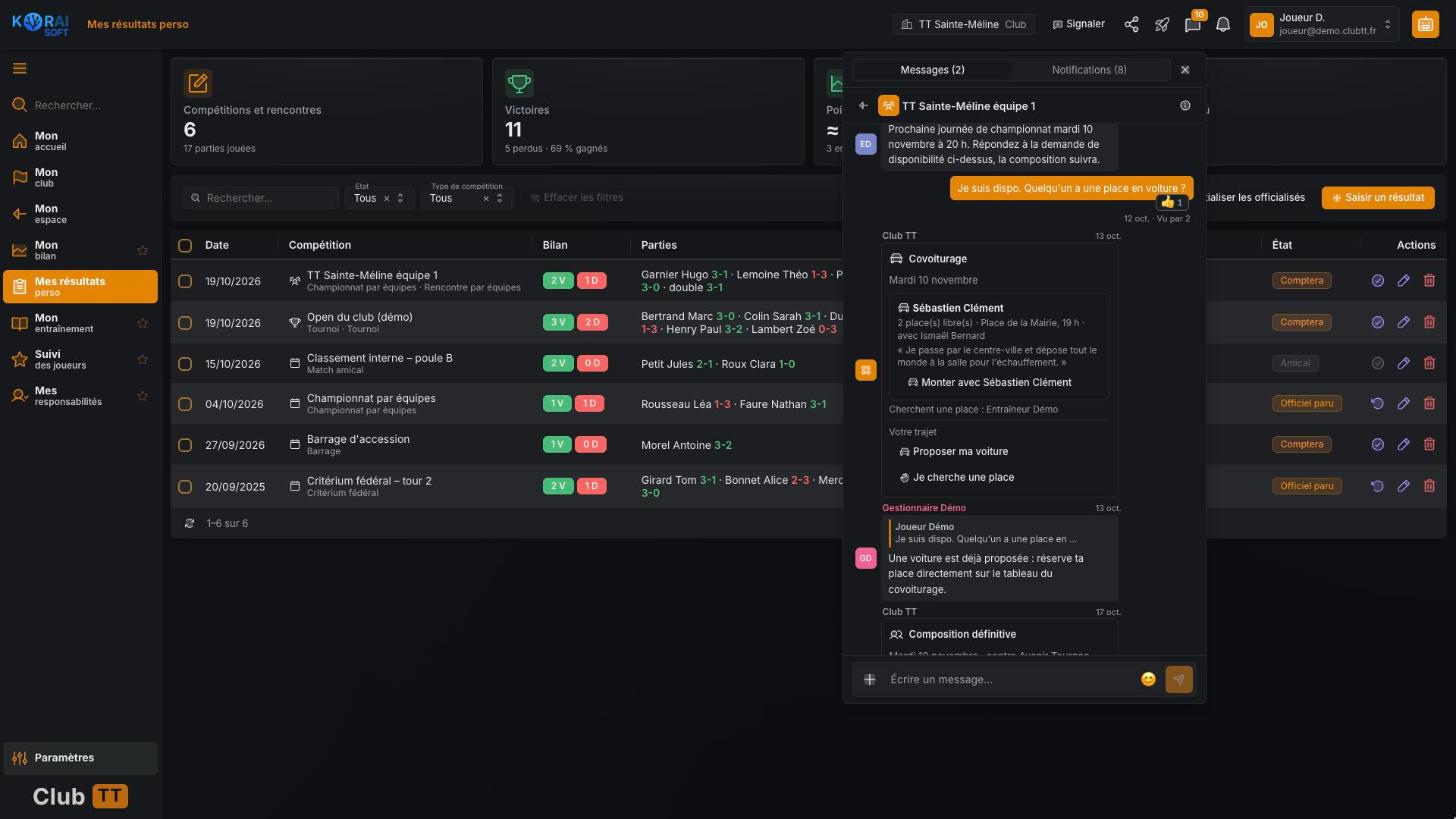Open the emoji picker in the message box
The image size is (1456, 819).
click(x=1148, y=680)
